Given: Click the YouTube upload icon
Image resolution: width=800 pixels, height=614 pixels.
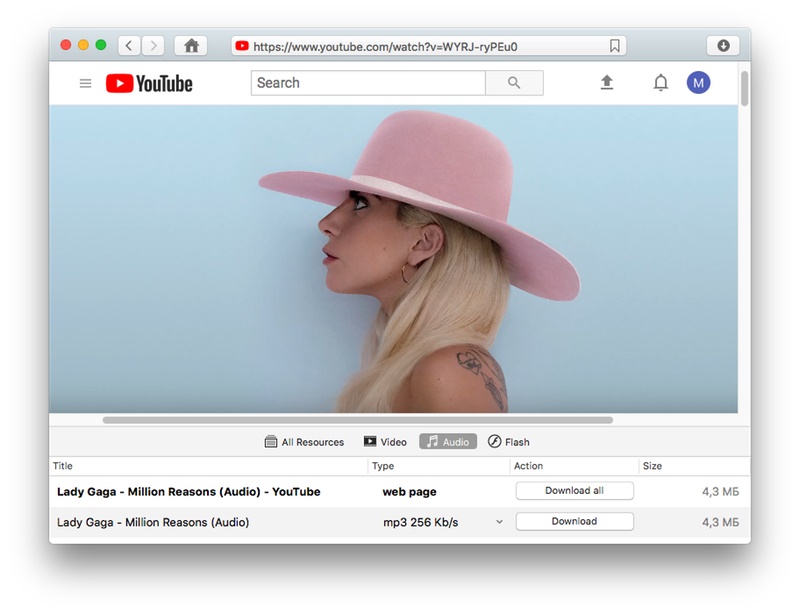Looking at the screenshot, I should coord(607,83).
